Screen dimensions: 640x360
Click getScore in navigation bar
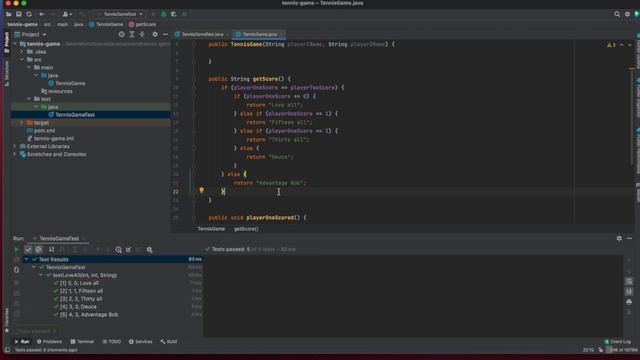[142, 24]
